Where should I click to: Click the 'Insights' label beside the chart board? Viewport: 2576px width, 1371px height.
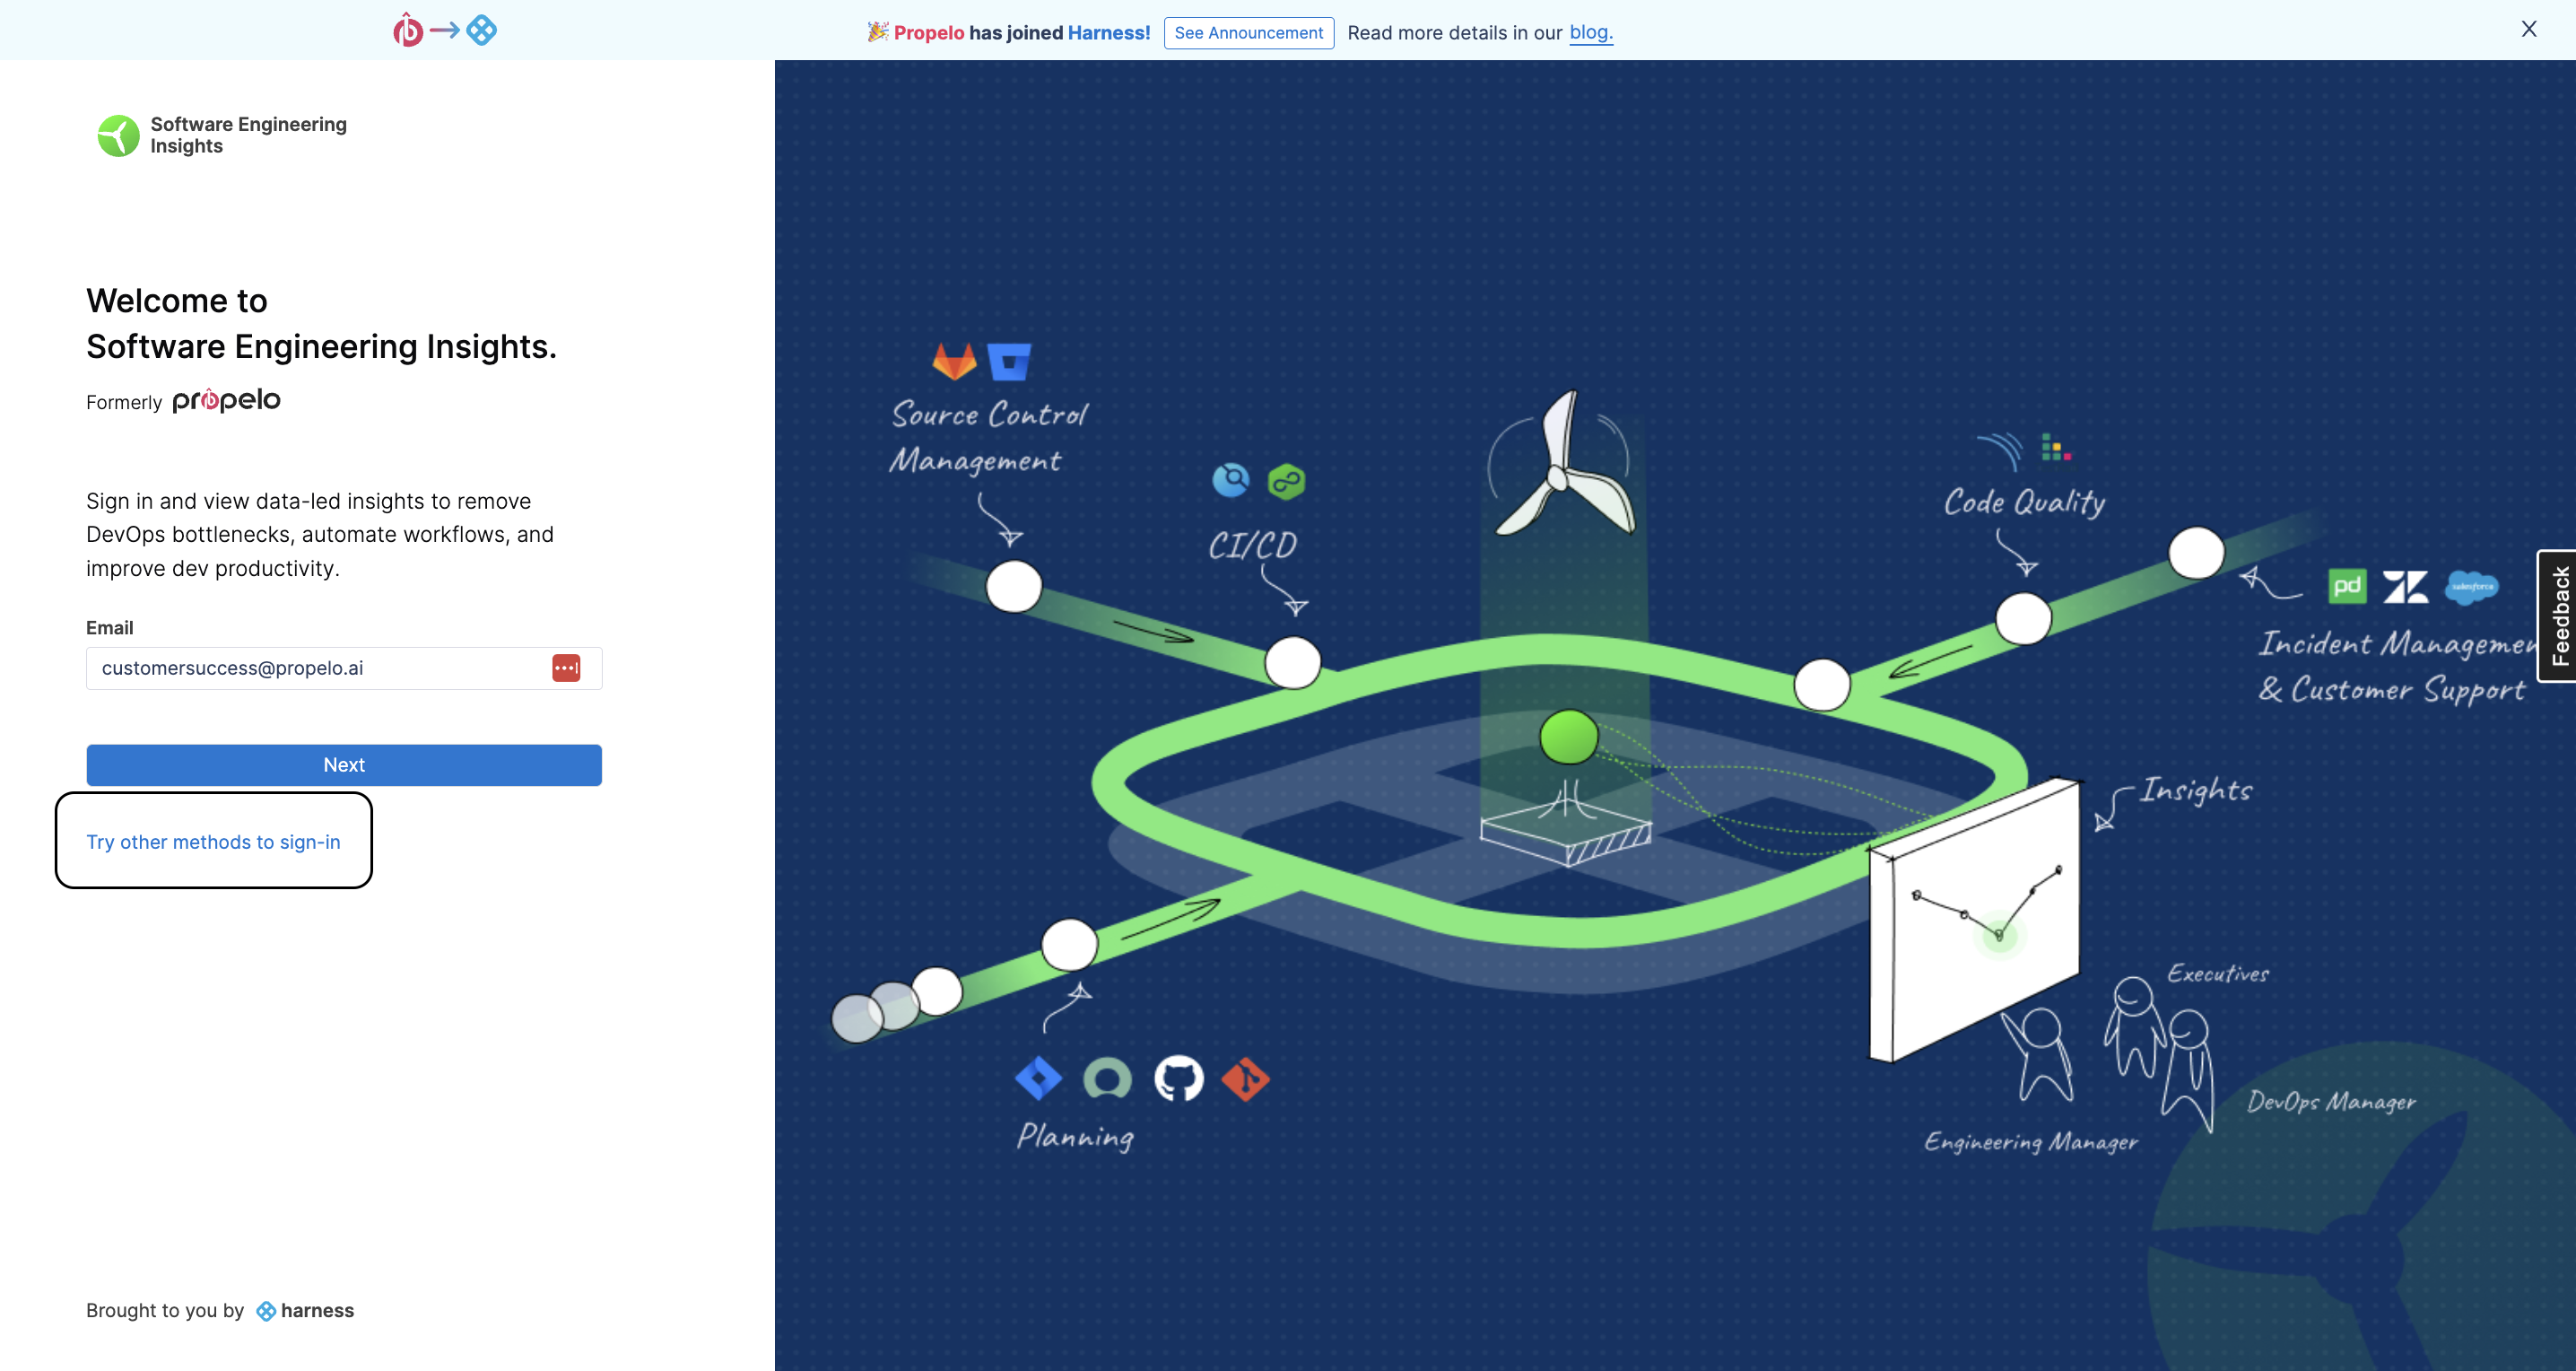pos(2196,790)
